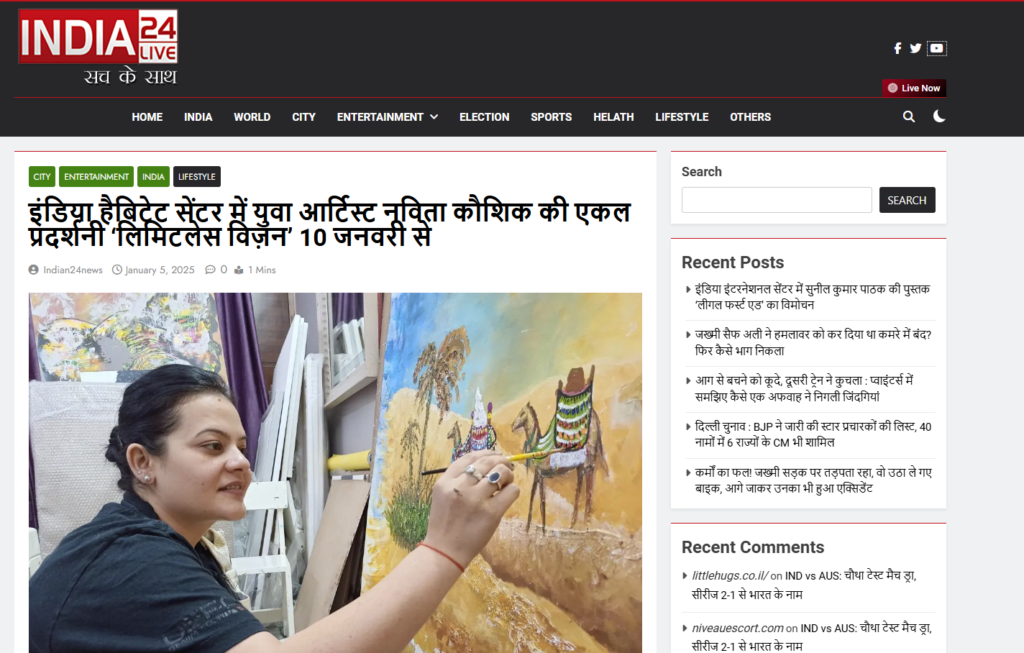Click author name Indian24news
Viewport: 1024px width, 653px height.
tap(72, 270)
